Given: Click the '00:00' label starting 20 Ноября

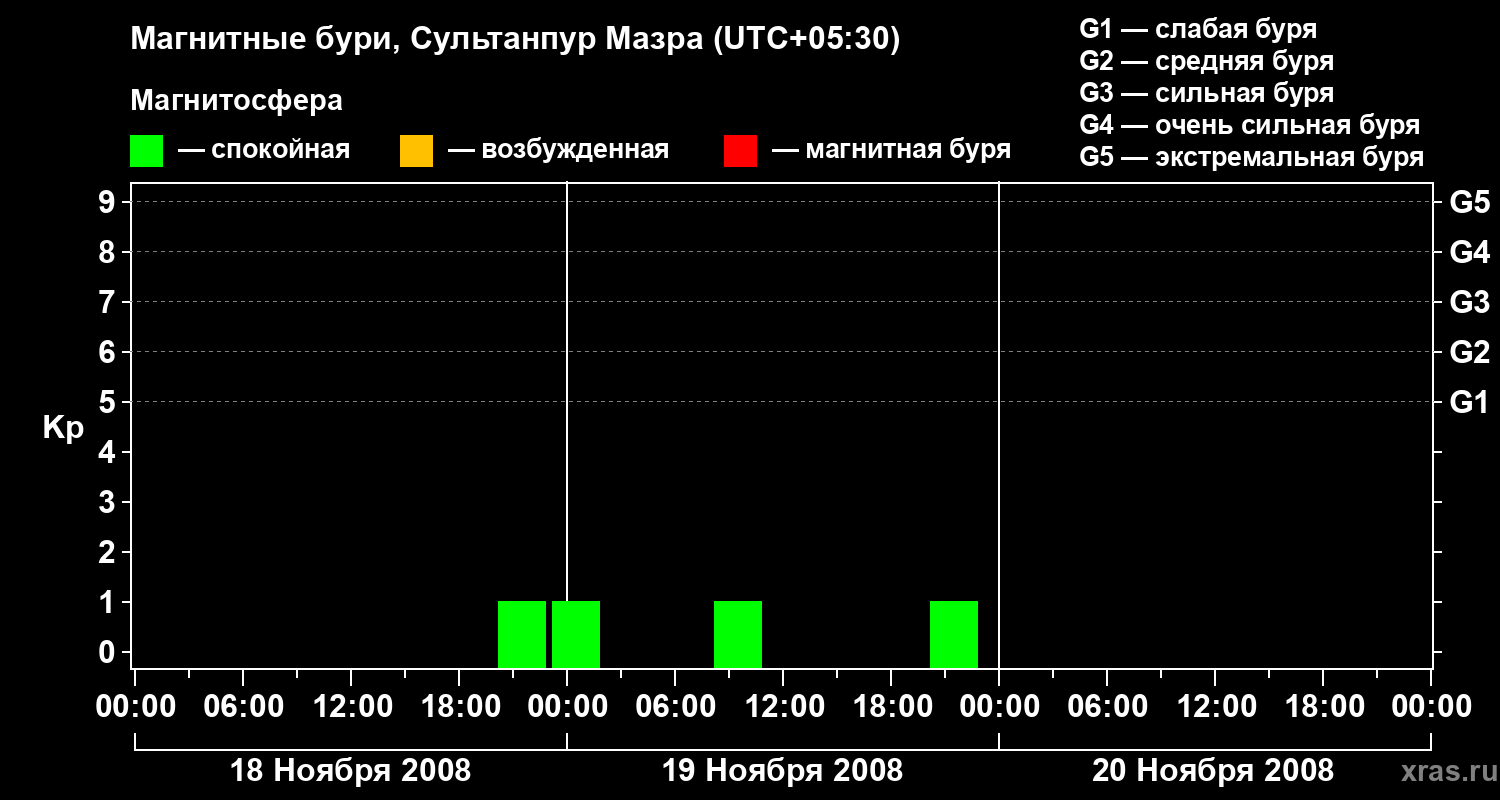Looking at the screenshot, I should pyautogui.click(x=999, y=707).
